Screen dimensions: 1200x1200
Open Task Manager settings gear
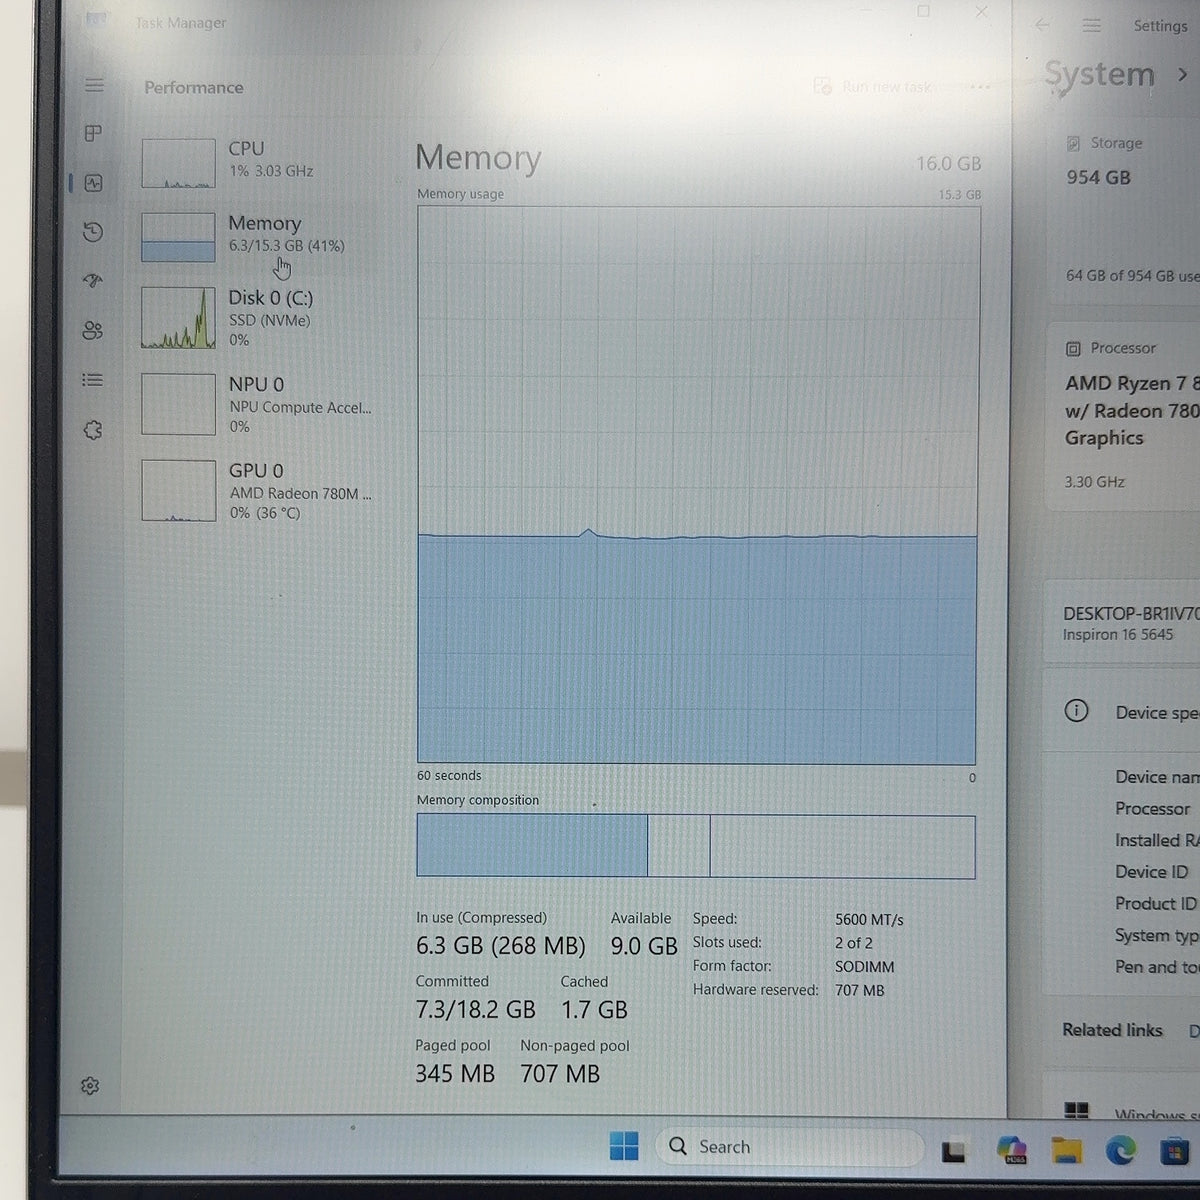point(90,1085)
